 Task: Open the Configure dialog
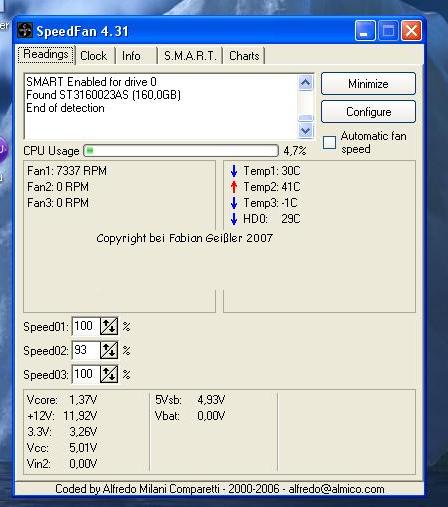tap(368, 112)
